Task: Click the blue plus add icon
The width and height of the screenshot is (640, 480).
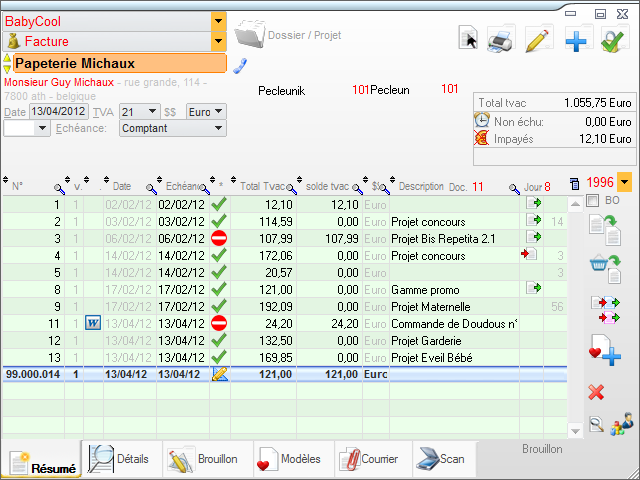Action: [577, 40]
